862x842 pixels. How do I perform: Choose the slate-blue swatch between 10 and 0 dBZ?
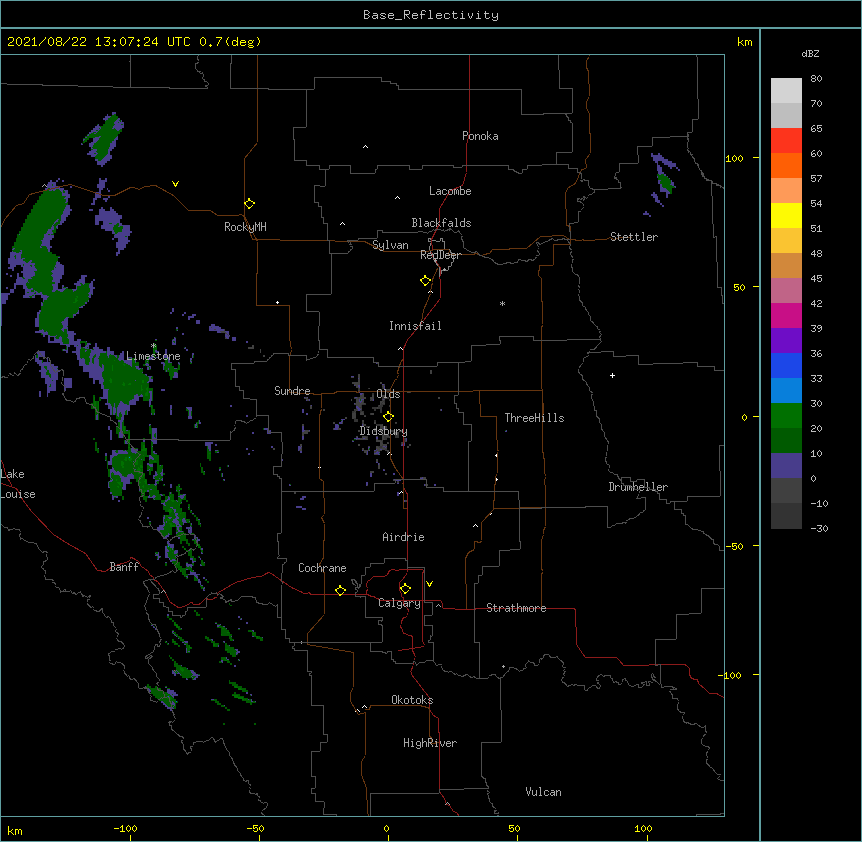[x=786, y=466]
